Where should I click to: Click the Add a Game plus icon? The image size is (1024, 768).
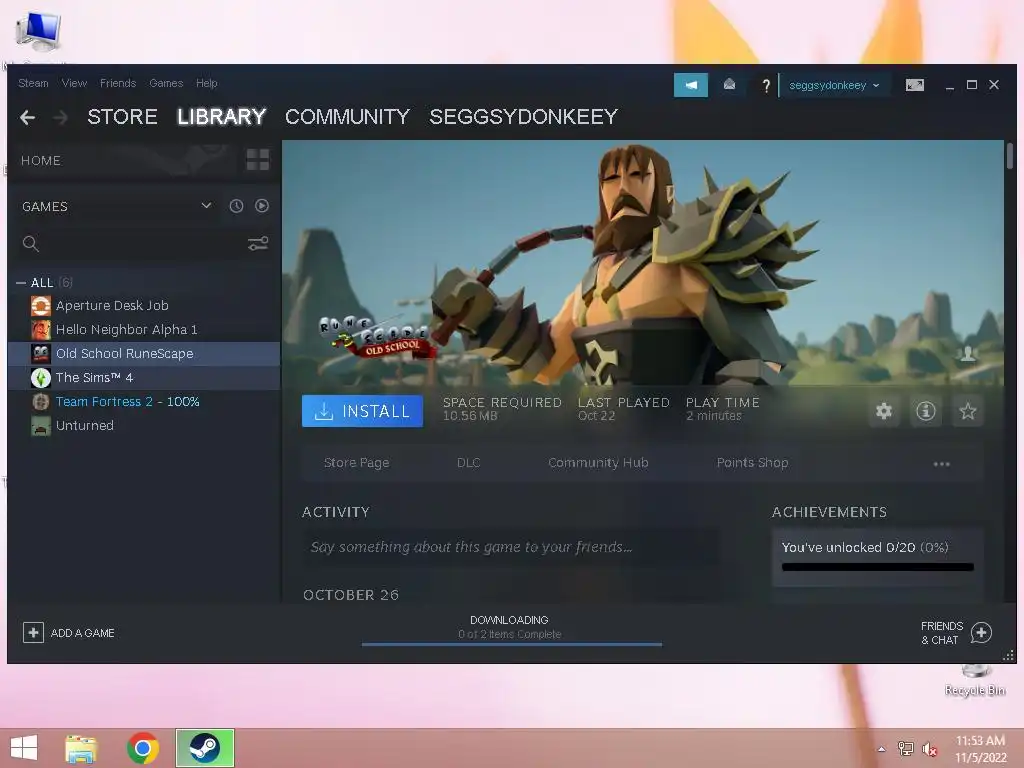coord(33,633)
